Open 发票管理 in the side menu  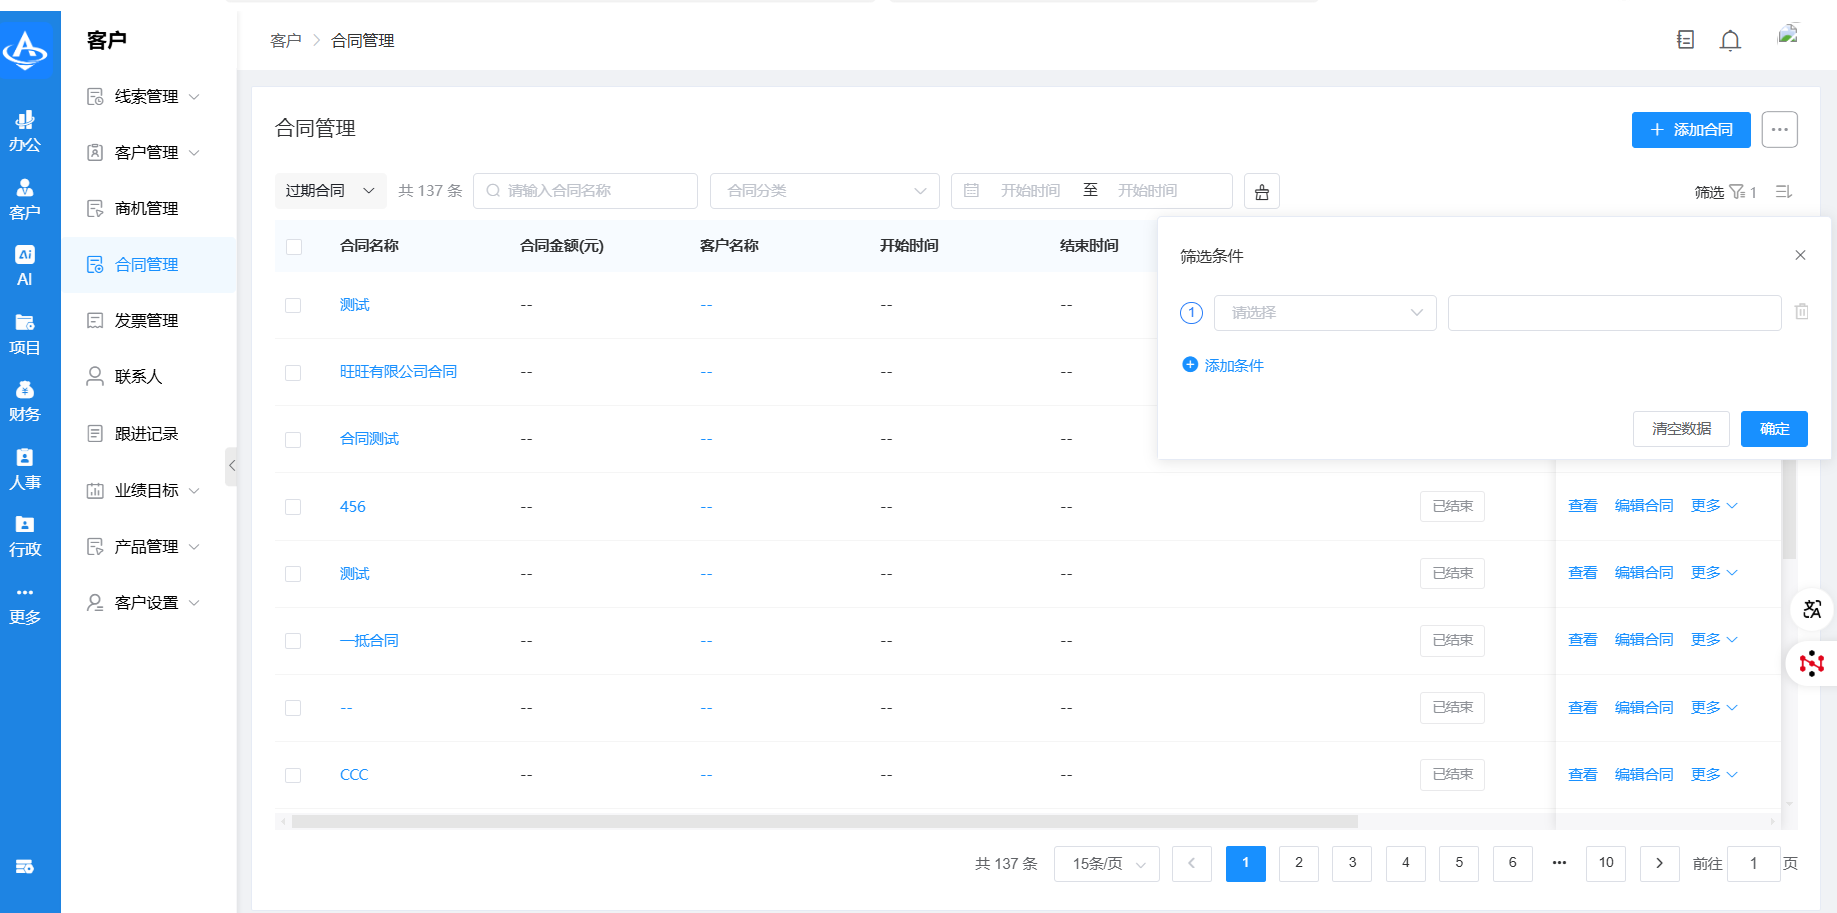point(146,320)
